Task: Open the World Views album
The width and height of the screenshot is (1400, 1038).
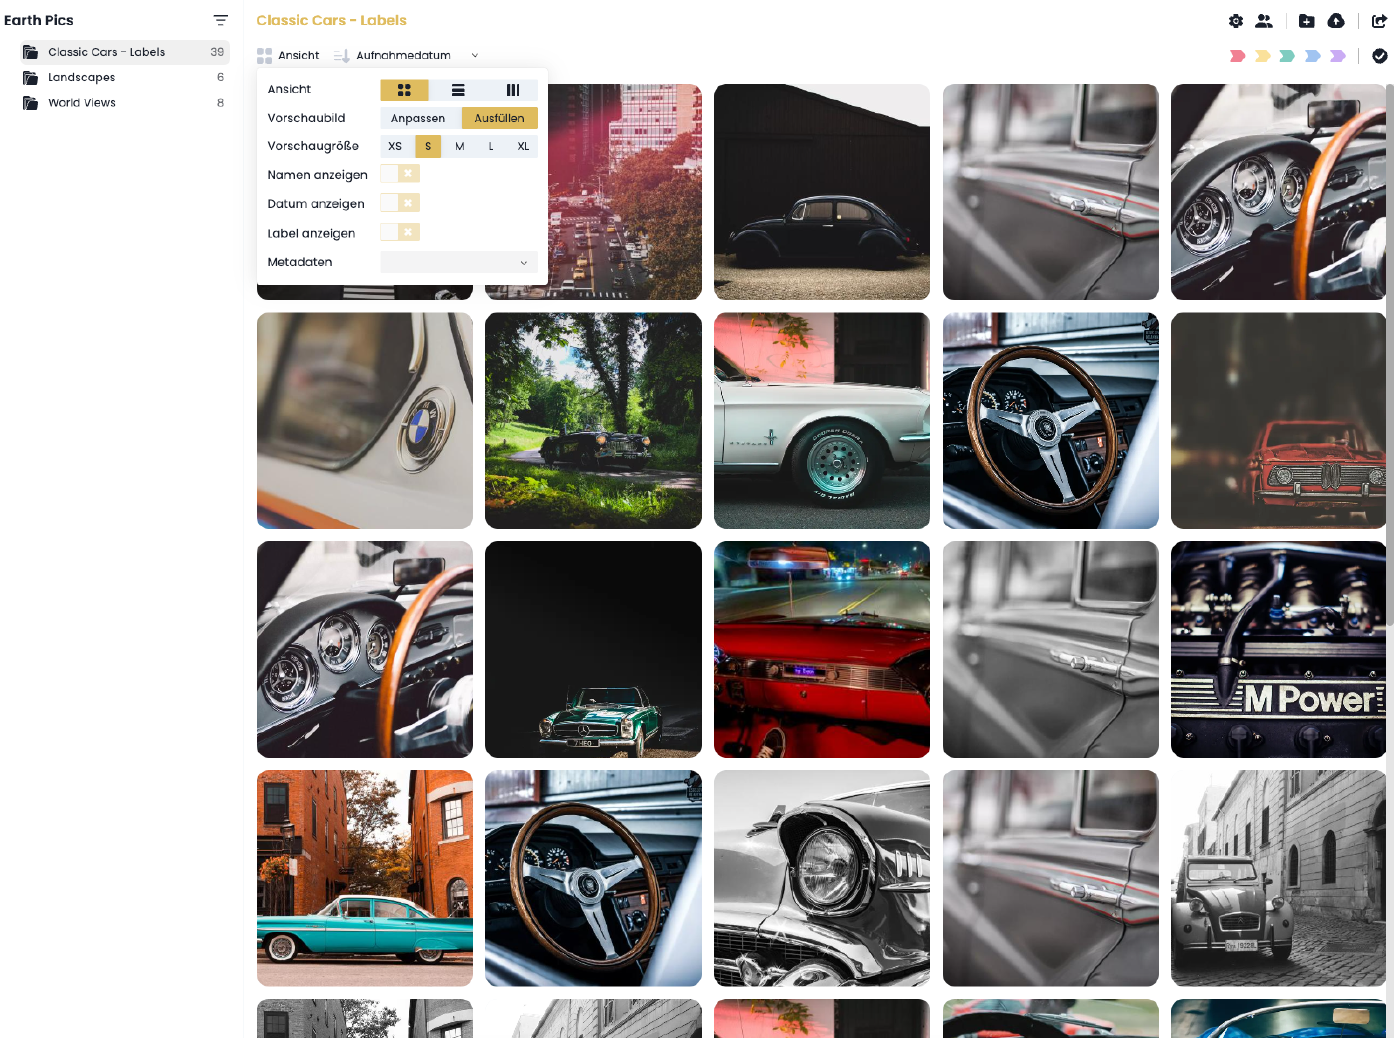Action: [82, 103]
